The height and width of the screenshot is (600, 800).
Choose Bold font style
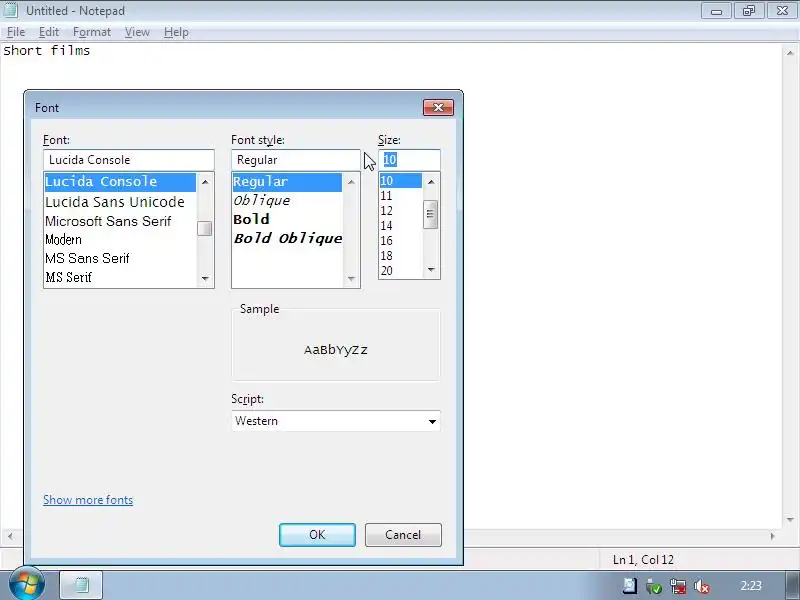tap(287, 219)
